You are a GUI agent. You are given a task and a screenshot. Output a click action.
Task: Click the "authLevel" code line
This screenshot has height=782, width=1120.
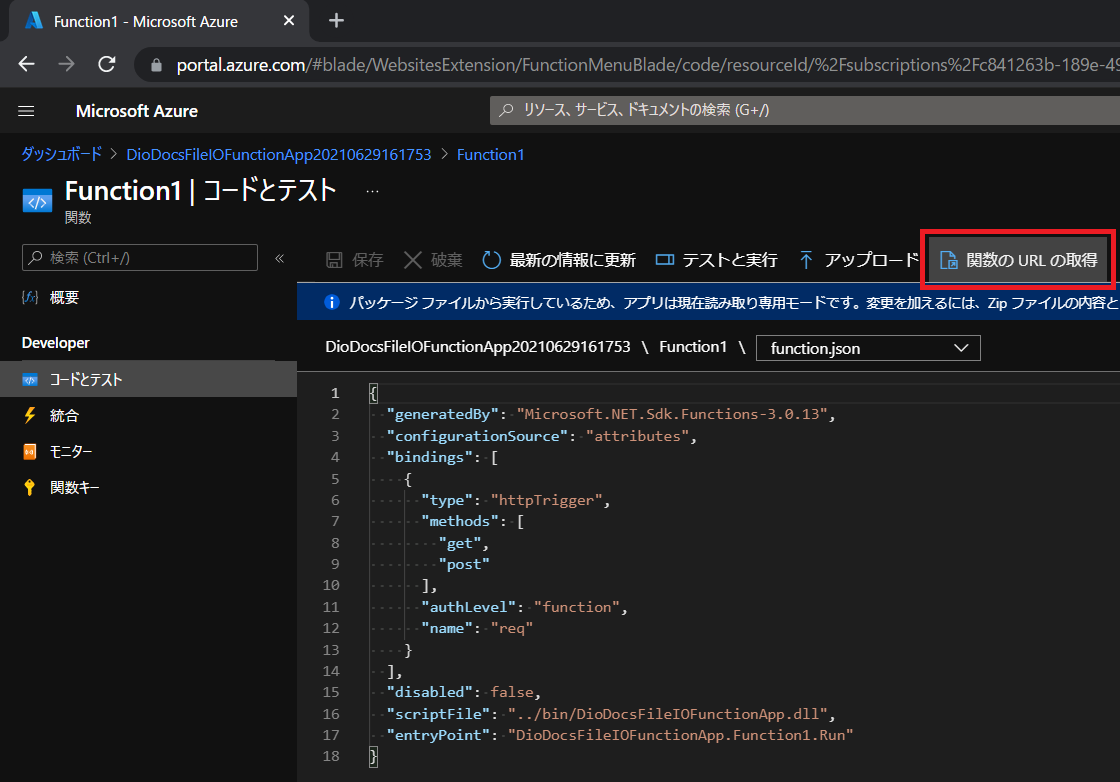pyautogui.click(x=524, y=607)
